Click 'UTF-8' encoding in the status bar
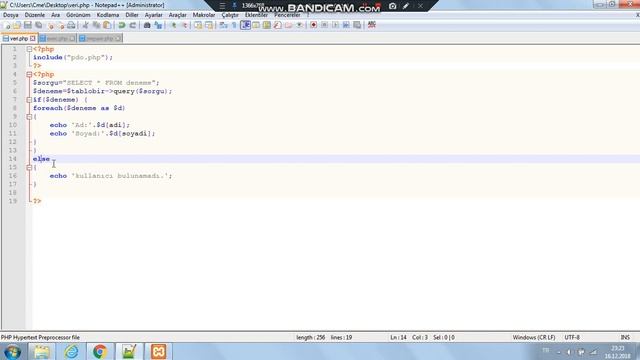The image size is (640, 360). [572, 338]
